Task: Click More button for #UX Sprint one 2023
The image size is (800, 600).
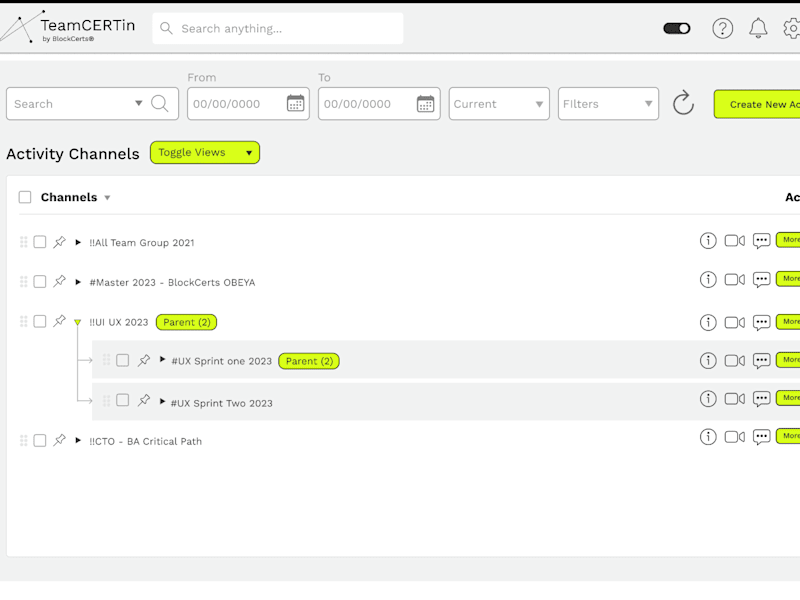Action: click(x=788, y=360)
